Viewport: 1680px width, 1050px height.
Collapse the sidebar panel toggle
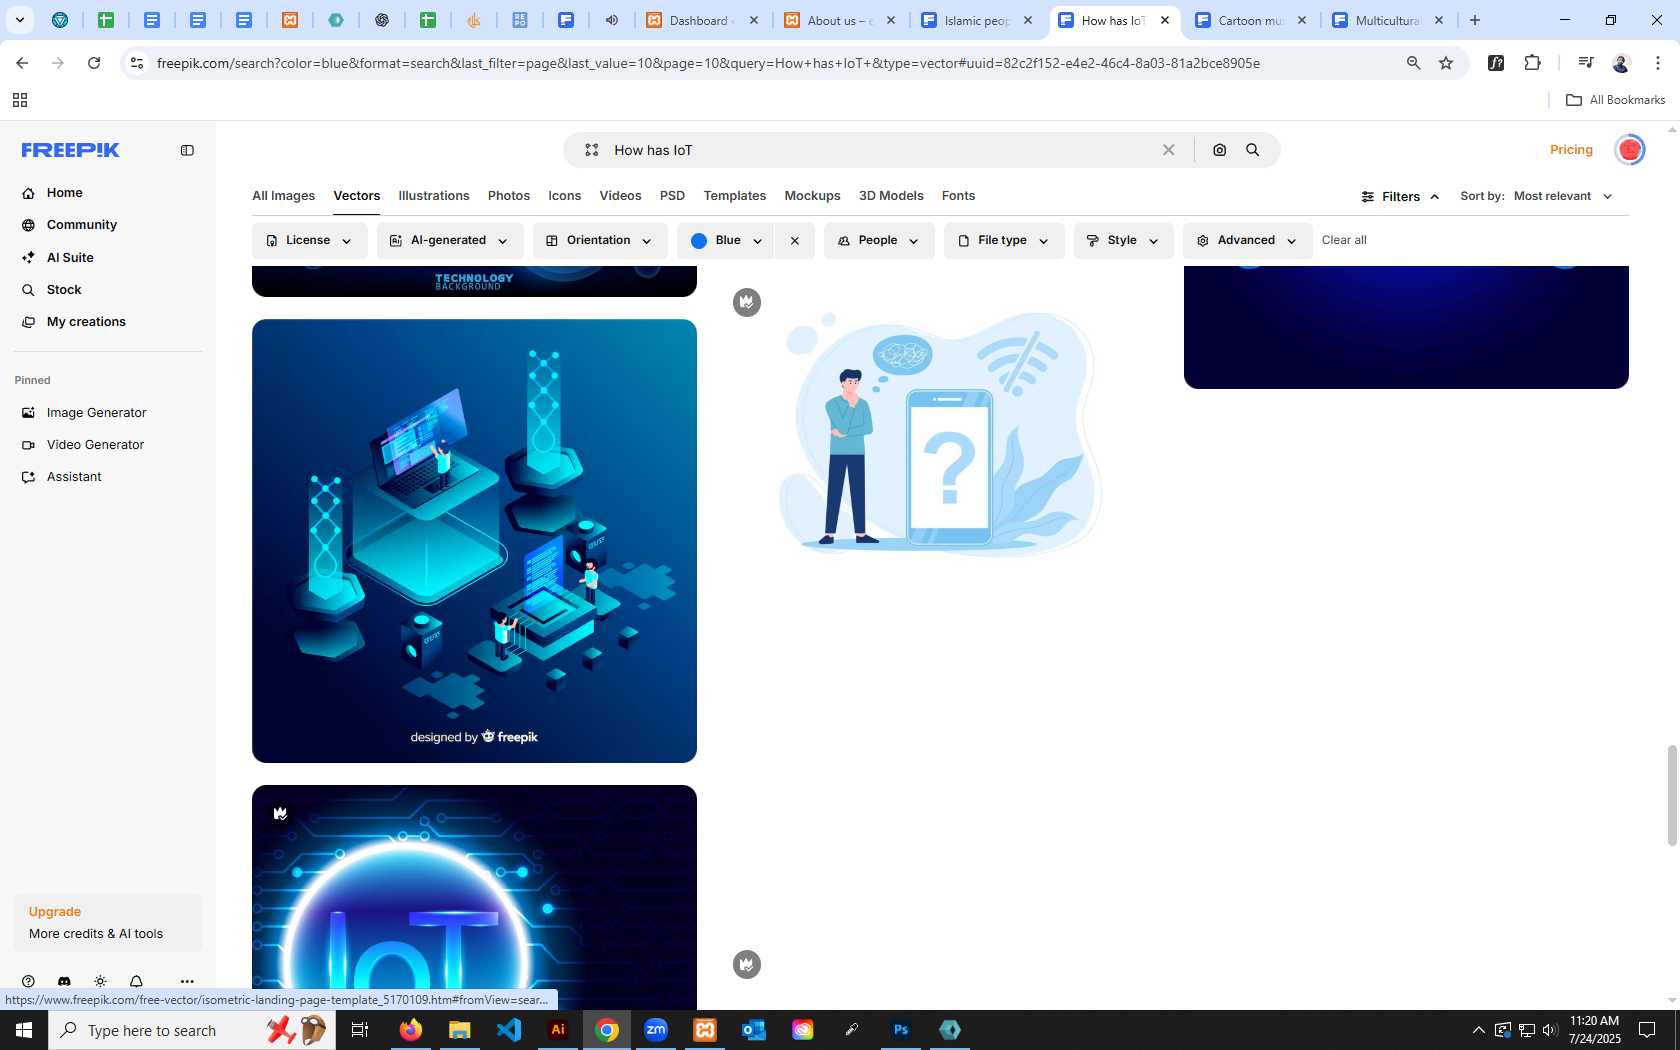click(x=187, y=150)
